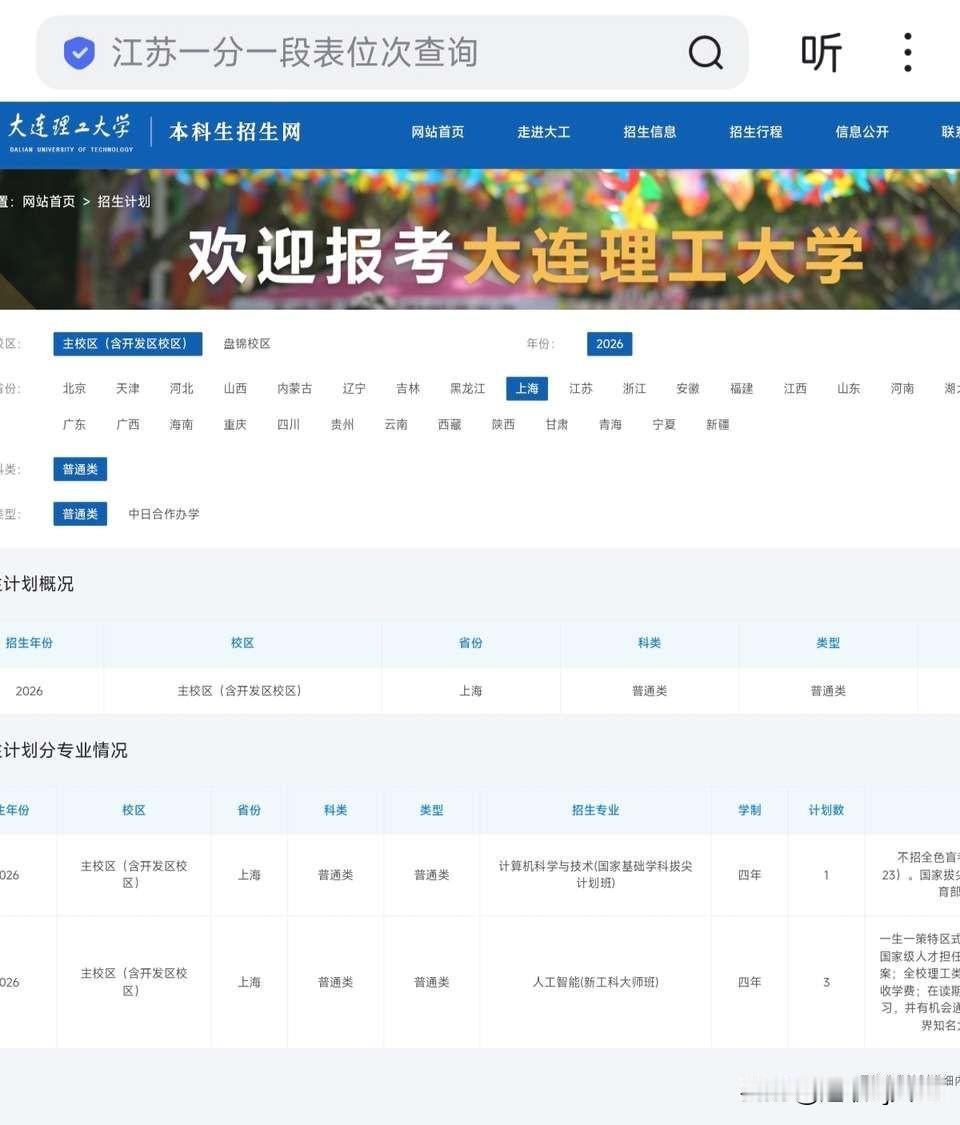960x1125 pixels.
Task: Click 本科生招生网 site title
Action: pyautogui.click(x=235, y=132)
